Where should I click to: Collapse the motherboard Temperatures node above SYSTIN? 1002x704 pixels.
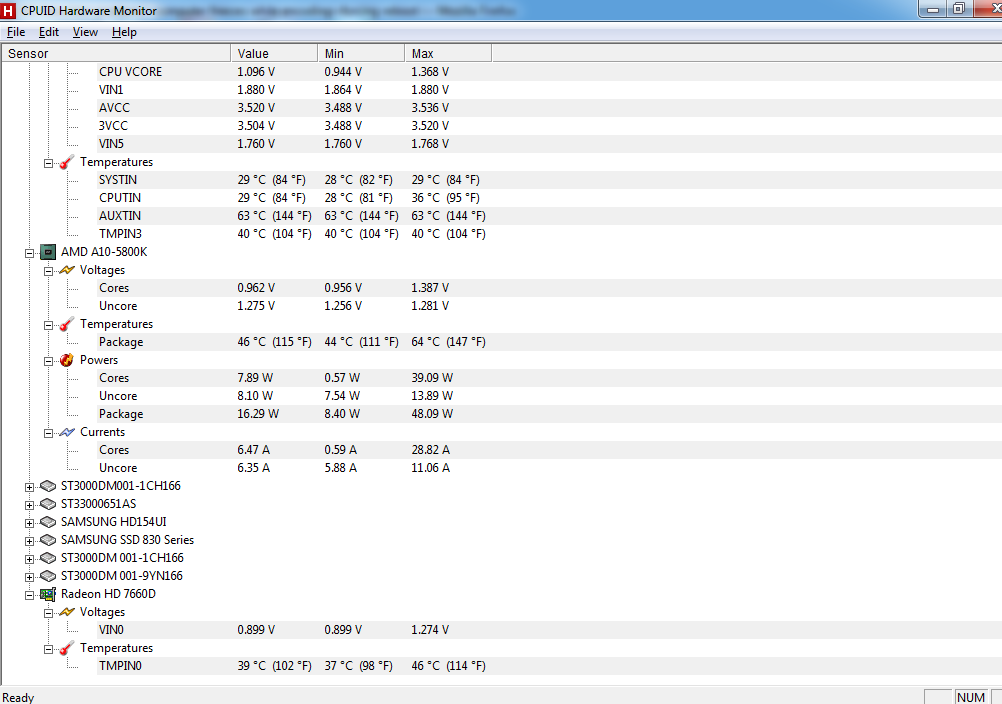49,163
